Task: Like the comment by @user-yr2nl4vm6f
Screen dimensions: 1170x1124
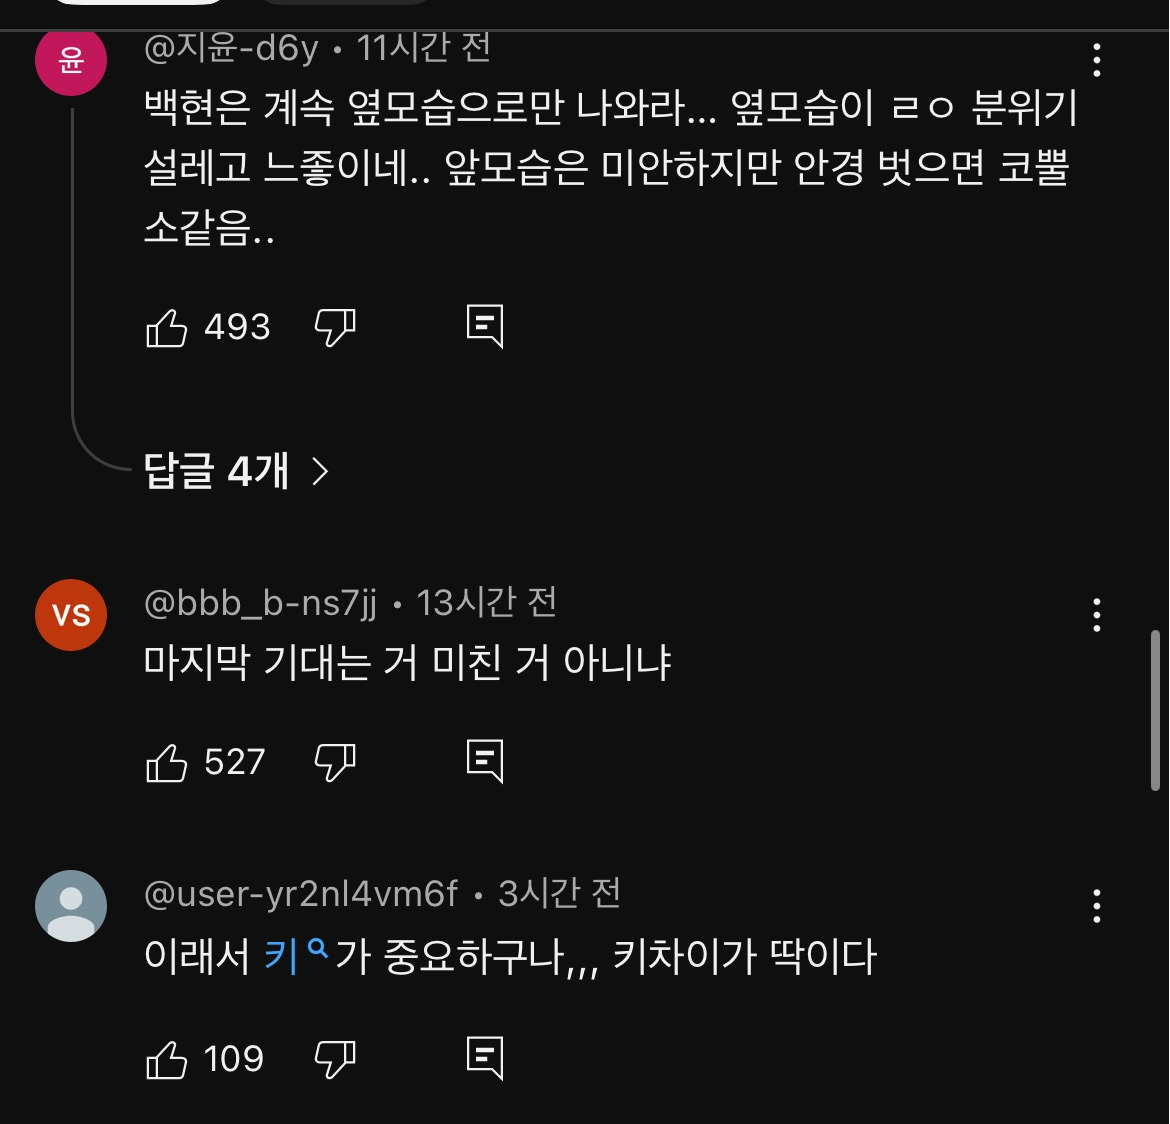Action: click(x=167, y=1059)
